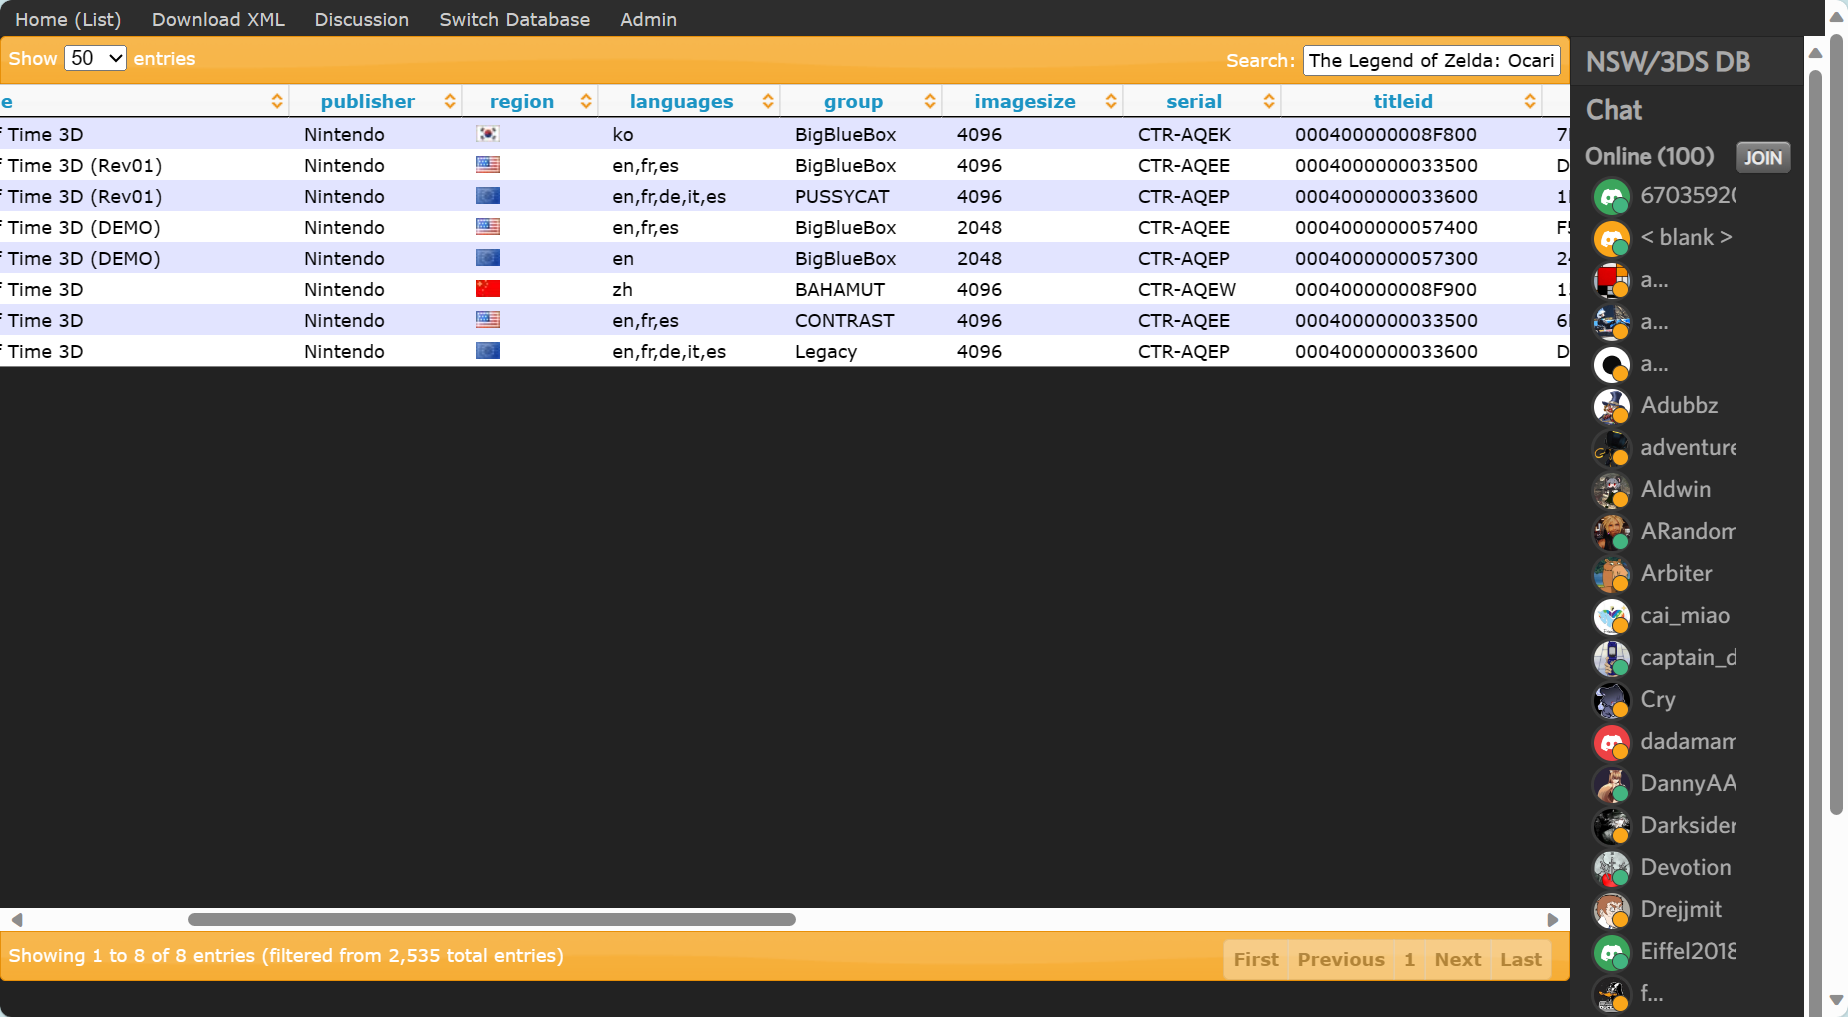Select the titleid cell 000400000008F900
1848x1017 pixels.
click(1386, 289)
